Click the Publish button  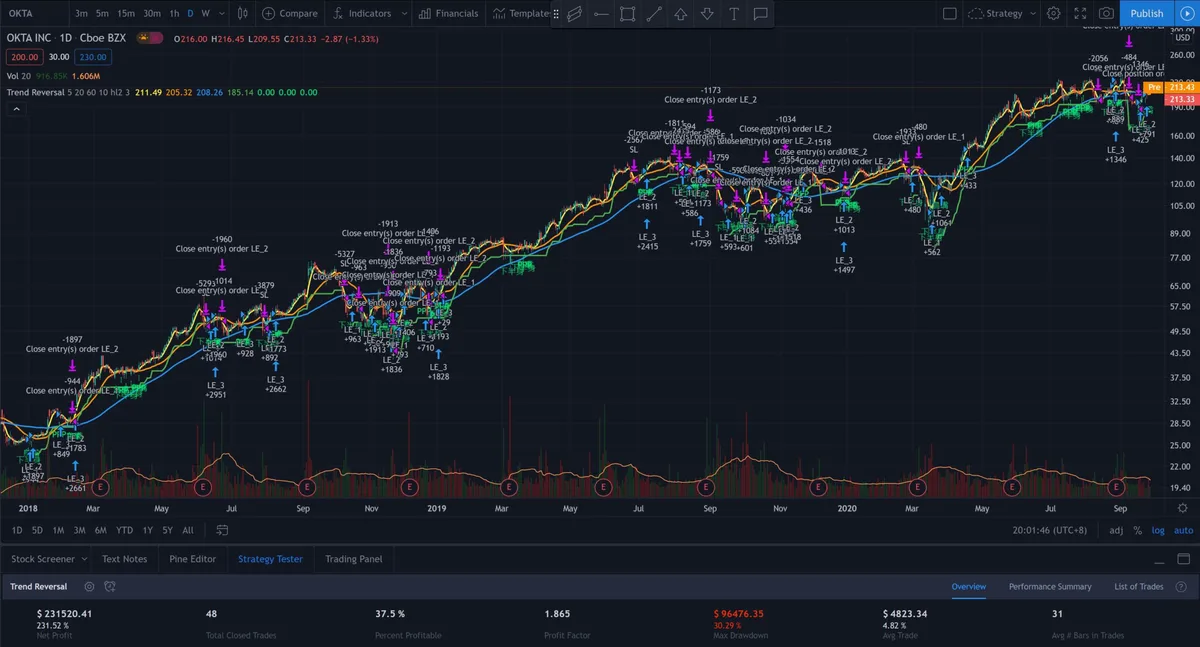(1146, 13)
